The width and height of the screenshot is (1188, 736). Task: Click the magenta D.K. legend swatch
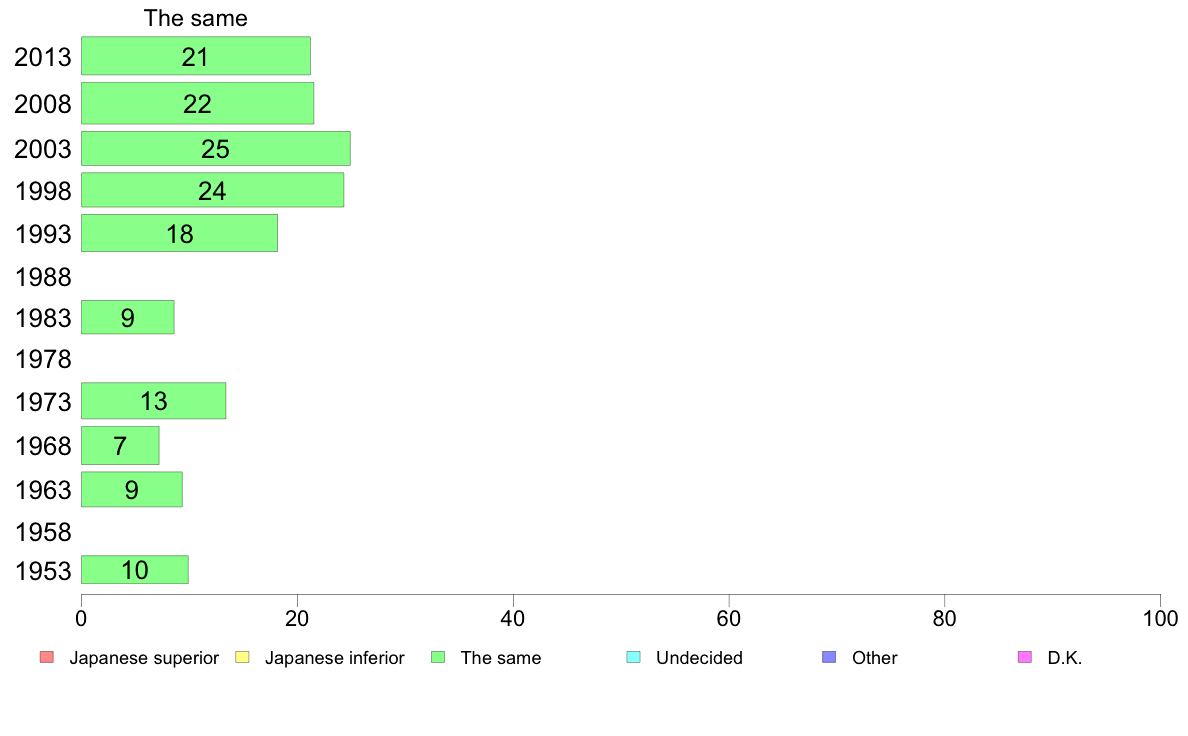(x=1025, y=657)
